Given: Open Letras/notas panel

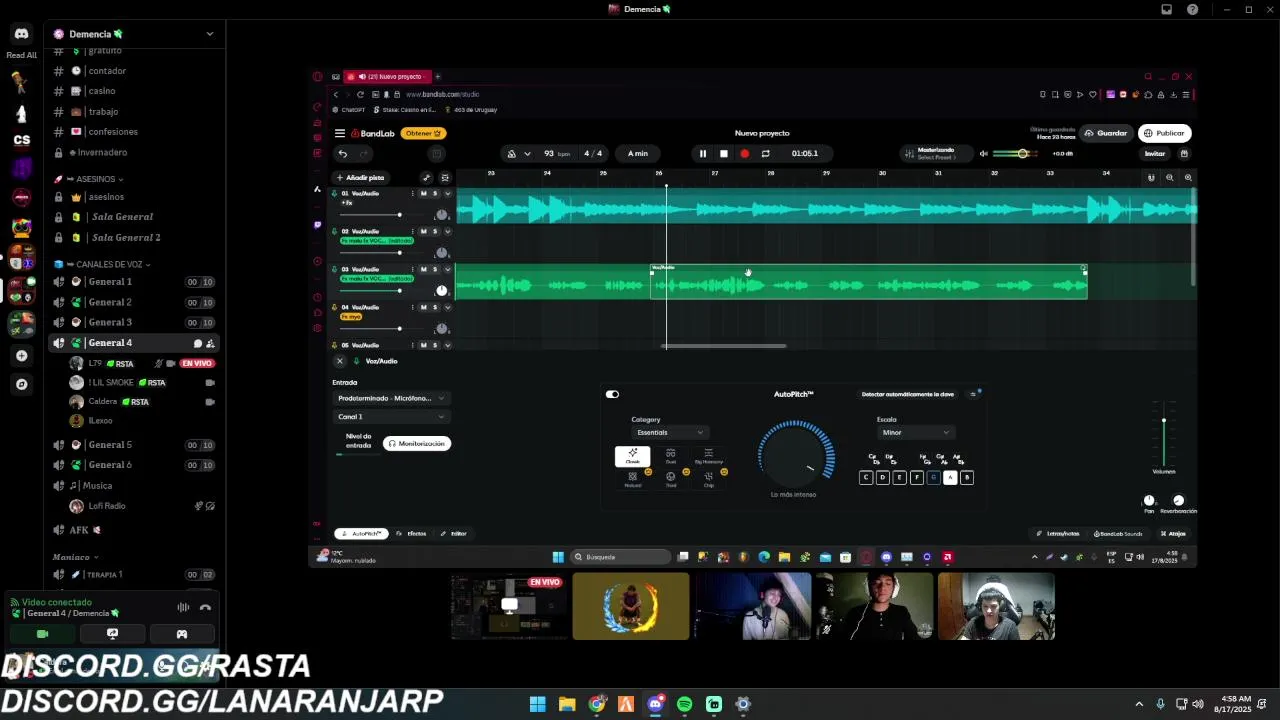Looking at the screenshot, I should pos(1058,534).
